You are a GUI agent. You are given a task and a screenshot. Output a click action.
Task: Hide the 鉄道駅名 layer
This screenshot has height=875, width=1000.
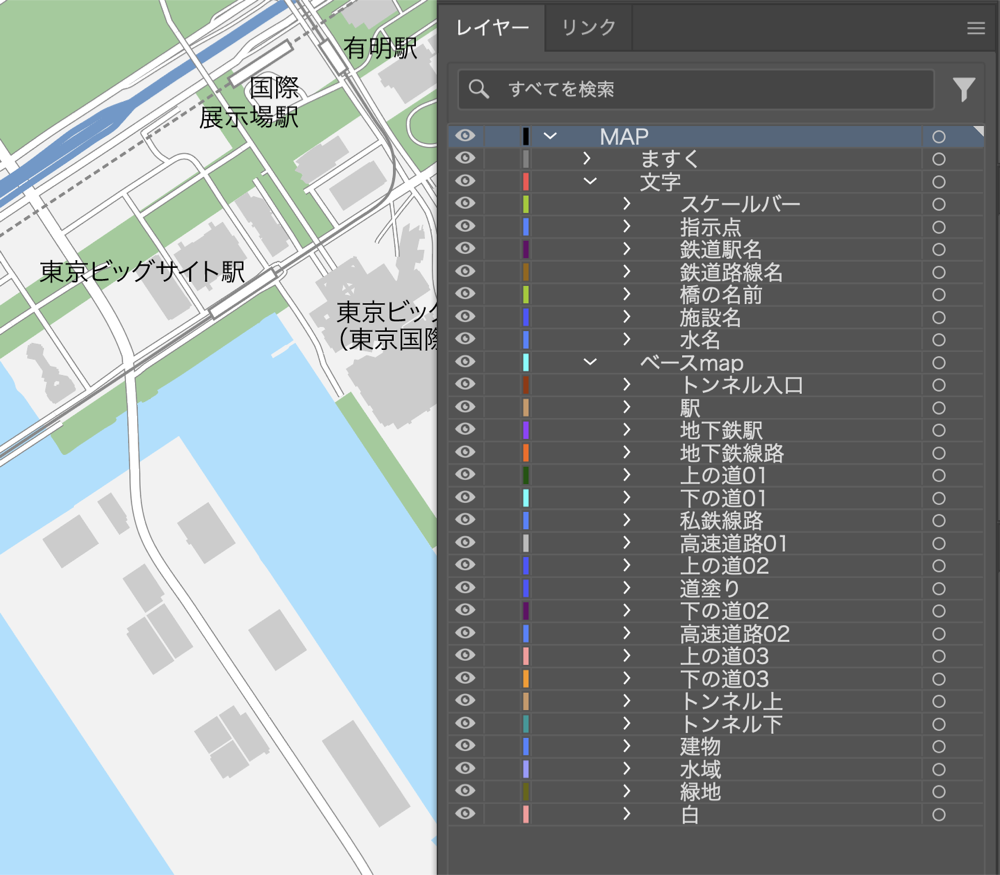coord(464,249)
